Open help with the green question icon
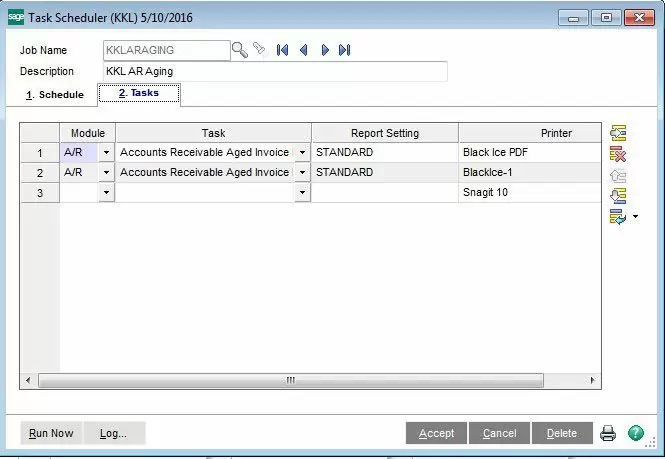Image resolution: width=665 pixels, height=459 pixels. point(635,433)
